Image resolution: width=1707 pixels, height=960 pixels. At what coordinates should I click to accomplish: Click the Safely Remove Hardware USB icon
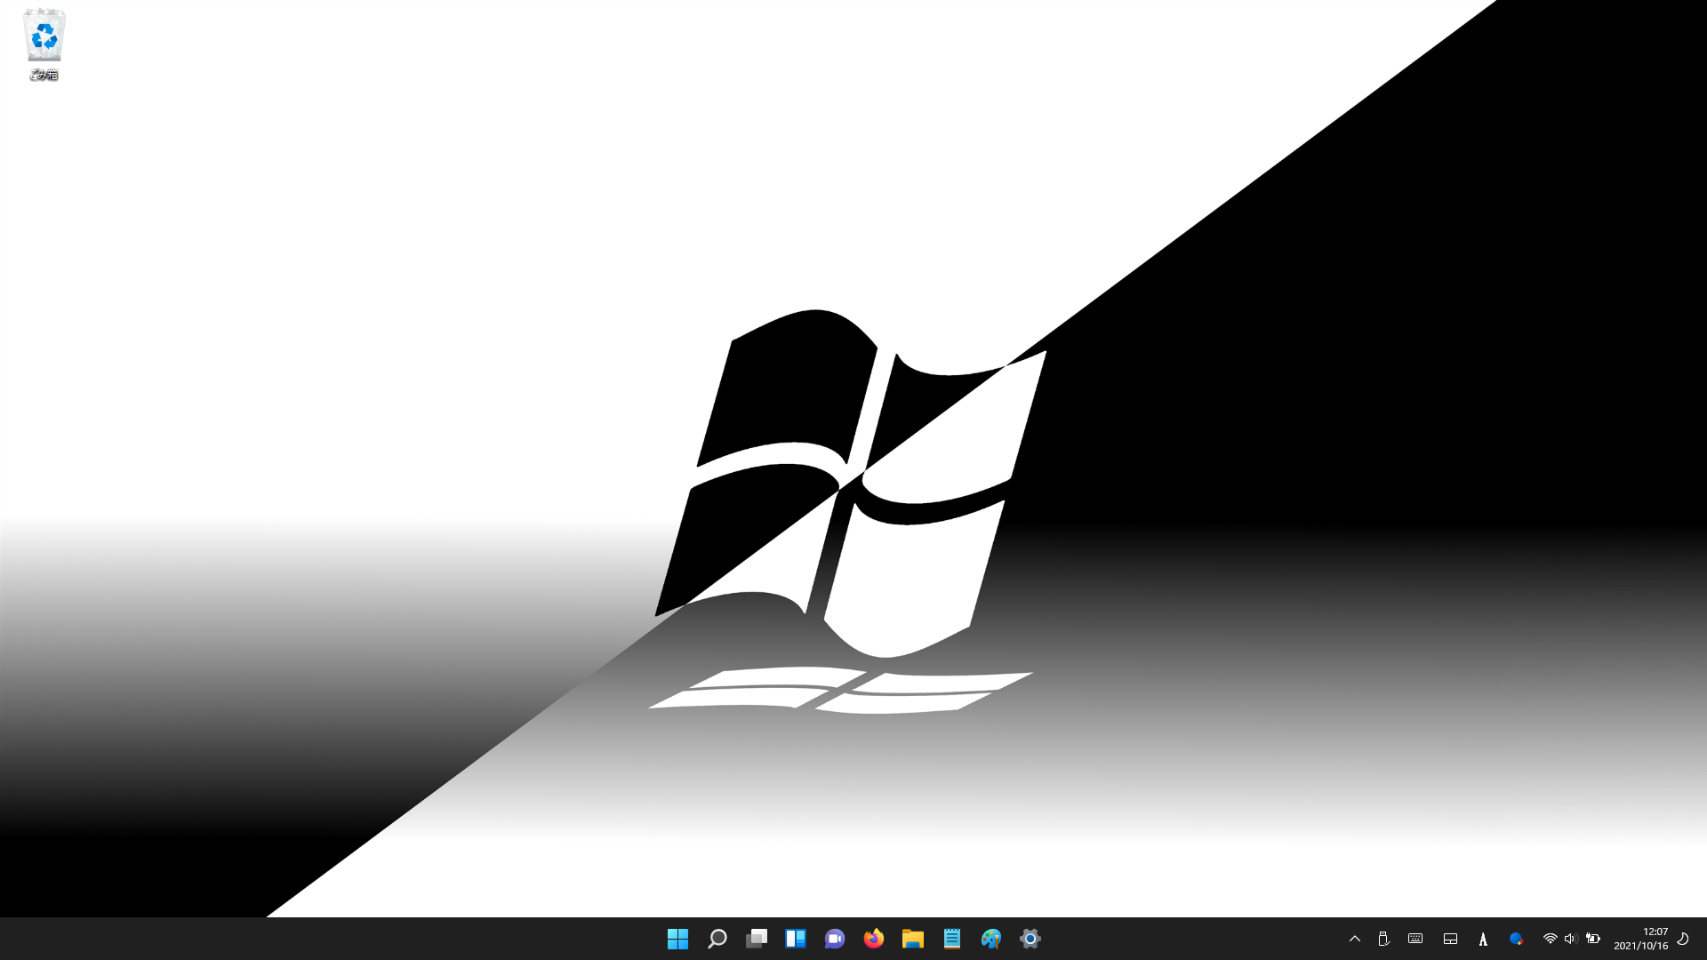click(x=1384, y=939)
